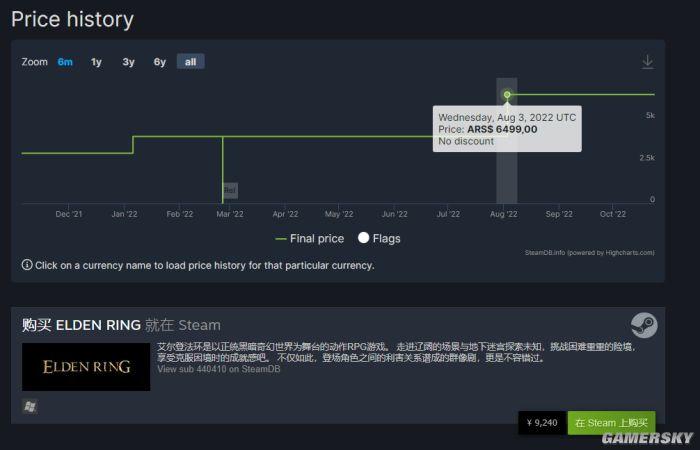
Task: Click the release flag on the chart
Action: (x=230, y=190)
